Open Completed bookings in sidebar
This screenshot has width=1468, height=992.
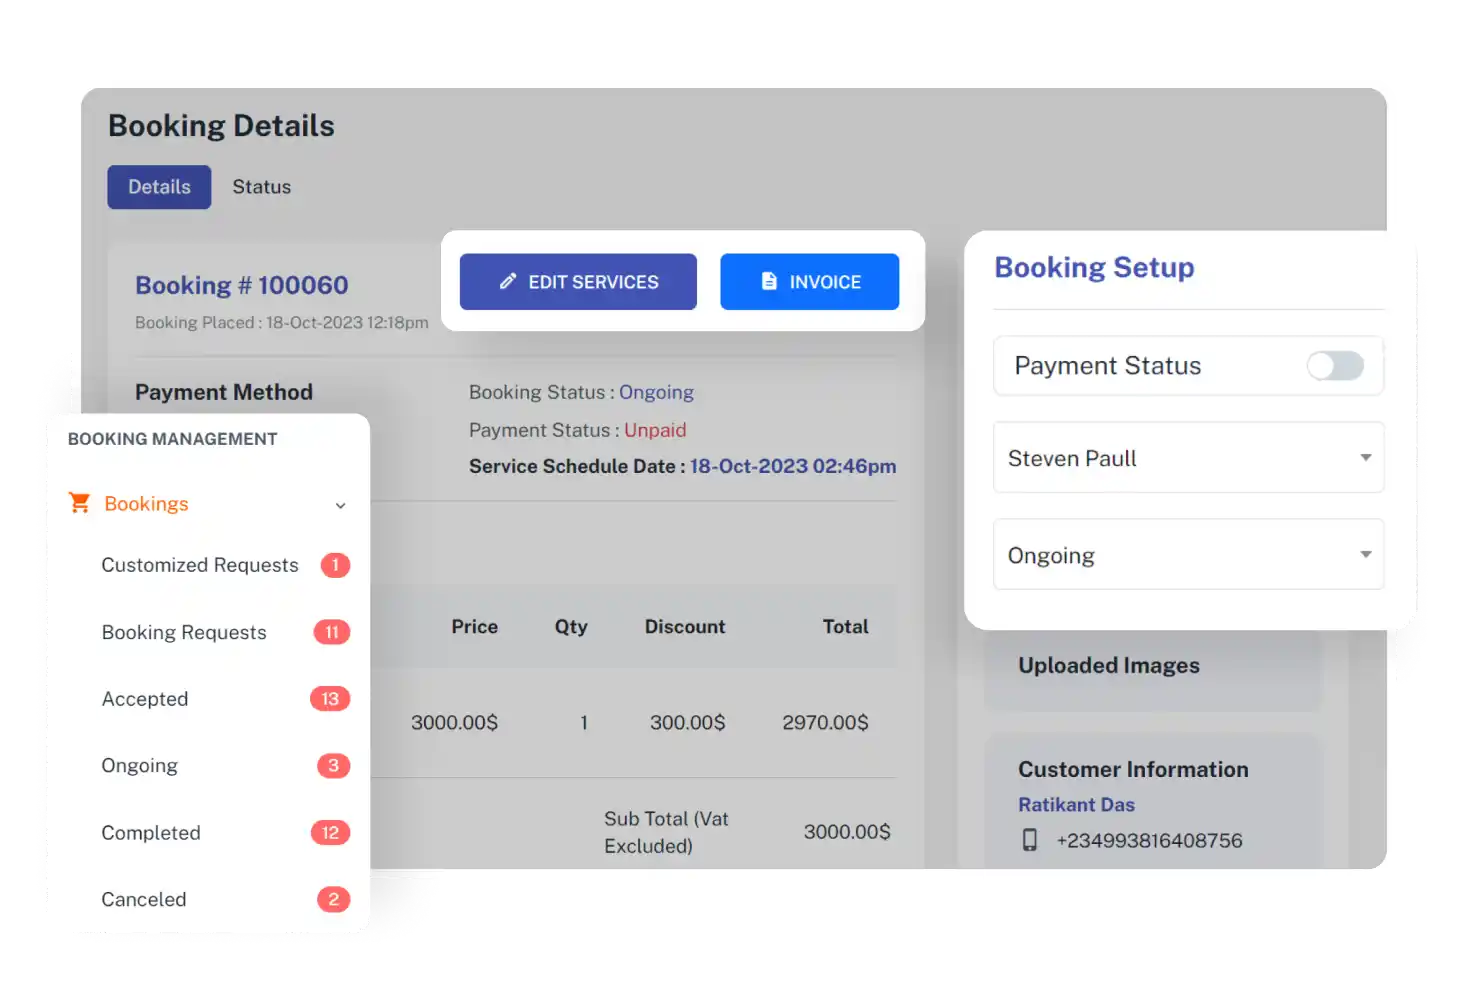coord(151,833)
